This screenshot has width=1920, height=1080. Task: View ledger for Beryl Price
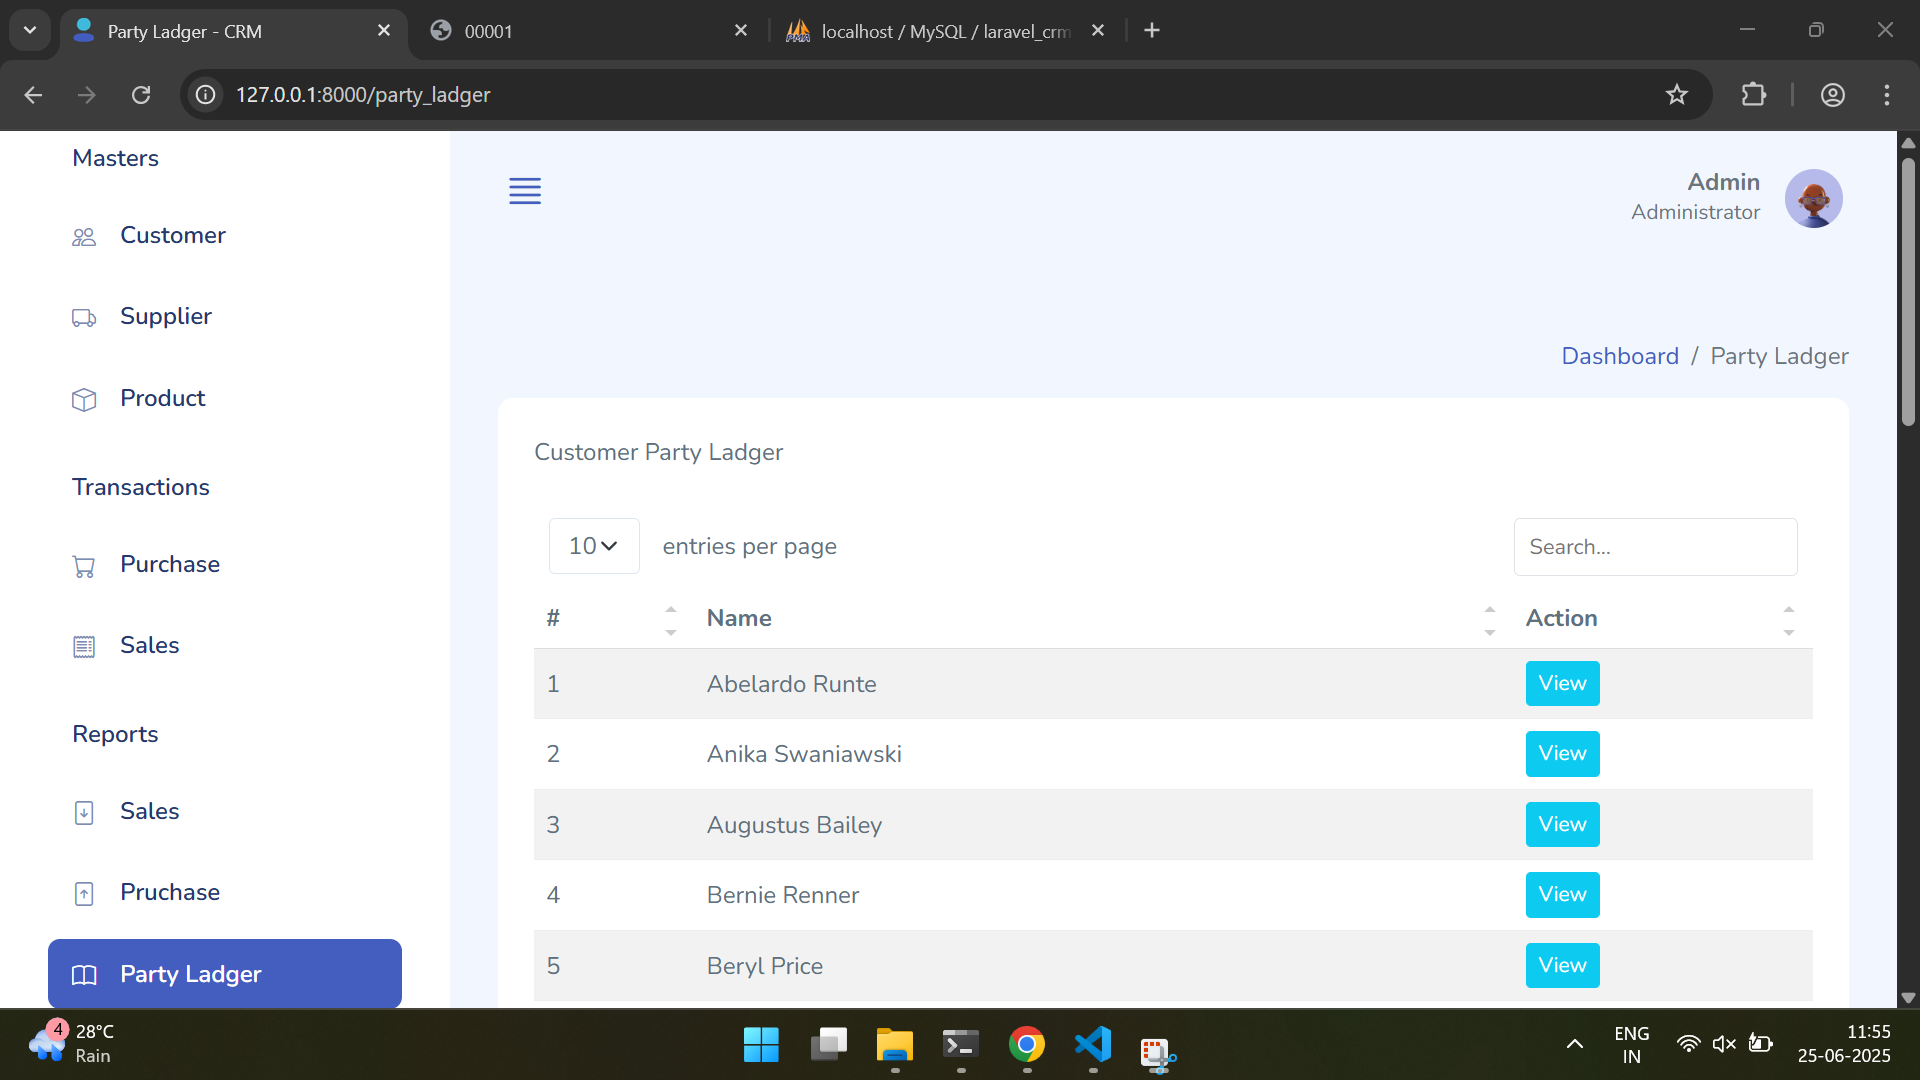tap(1562, 965)
